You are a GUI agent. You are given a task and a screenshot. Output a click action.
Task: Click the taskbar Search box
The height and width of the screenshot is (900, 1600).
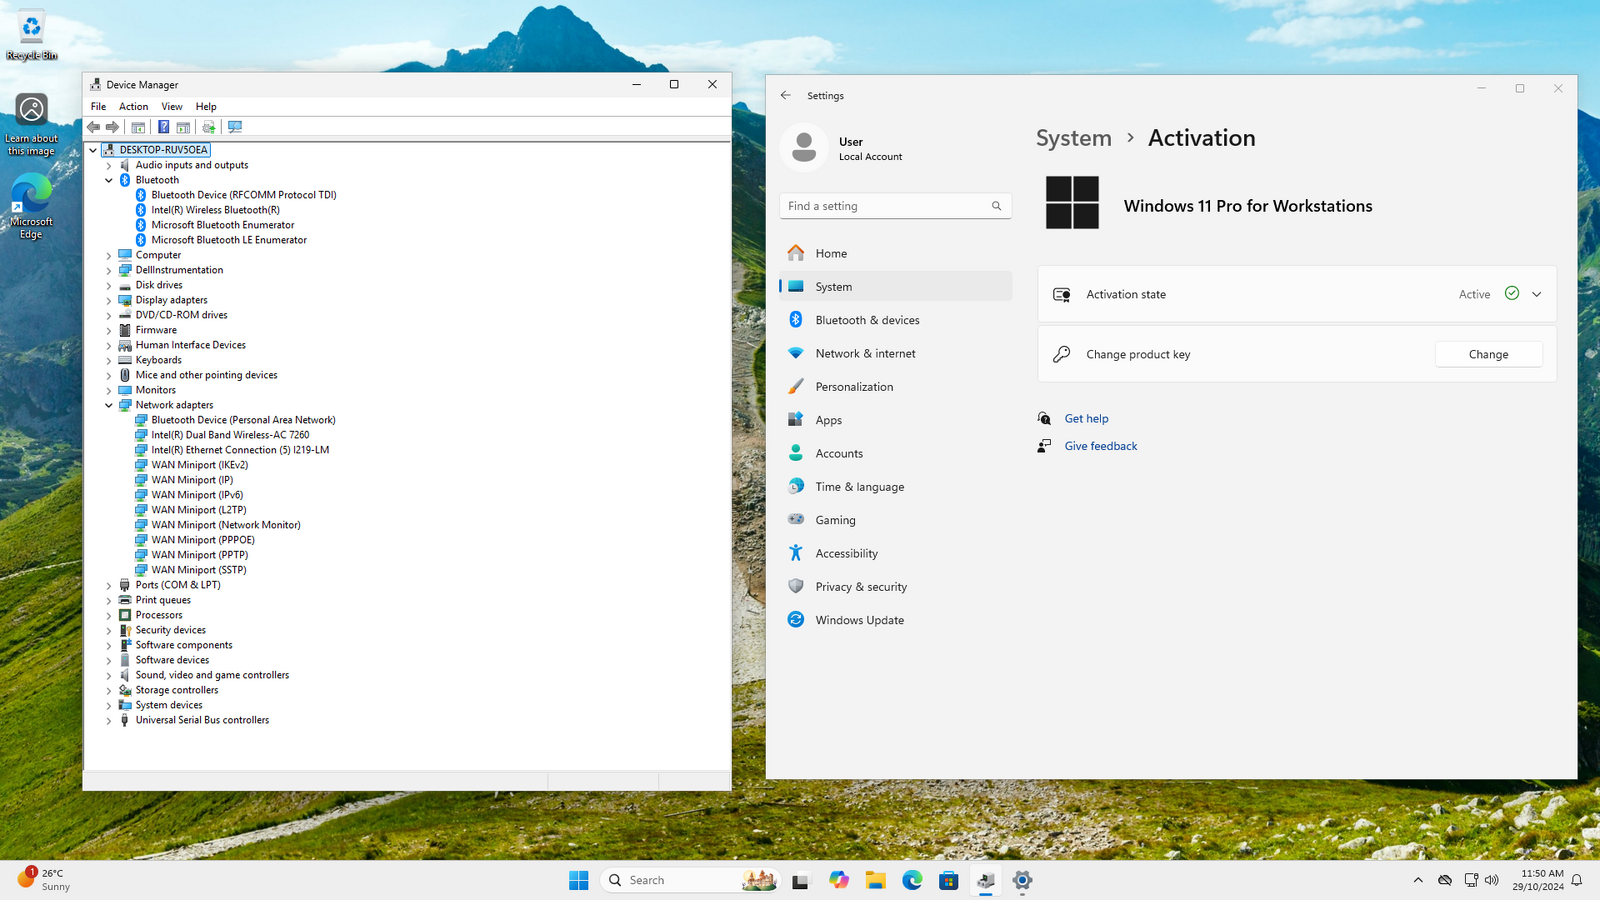pyautogui.click(x=690, y=880)
